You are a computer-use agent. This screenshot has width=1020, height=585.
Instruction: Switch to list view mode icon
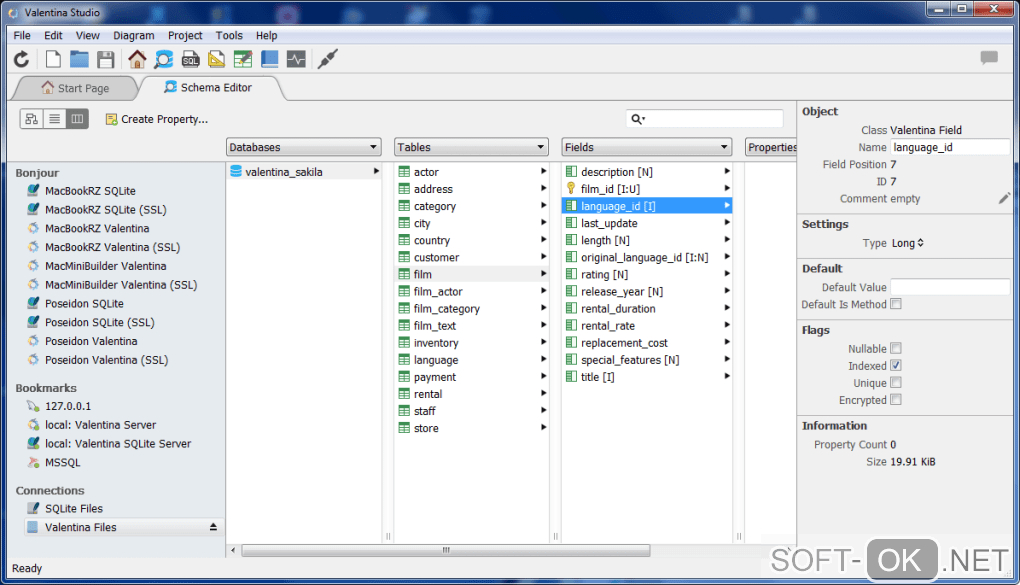tap(55, 119)
